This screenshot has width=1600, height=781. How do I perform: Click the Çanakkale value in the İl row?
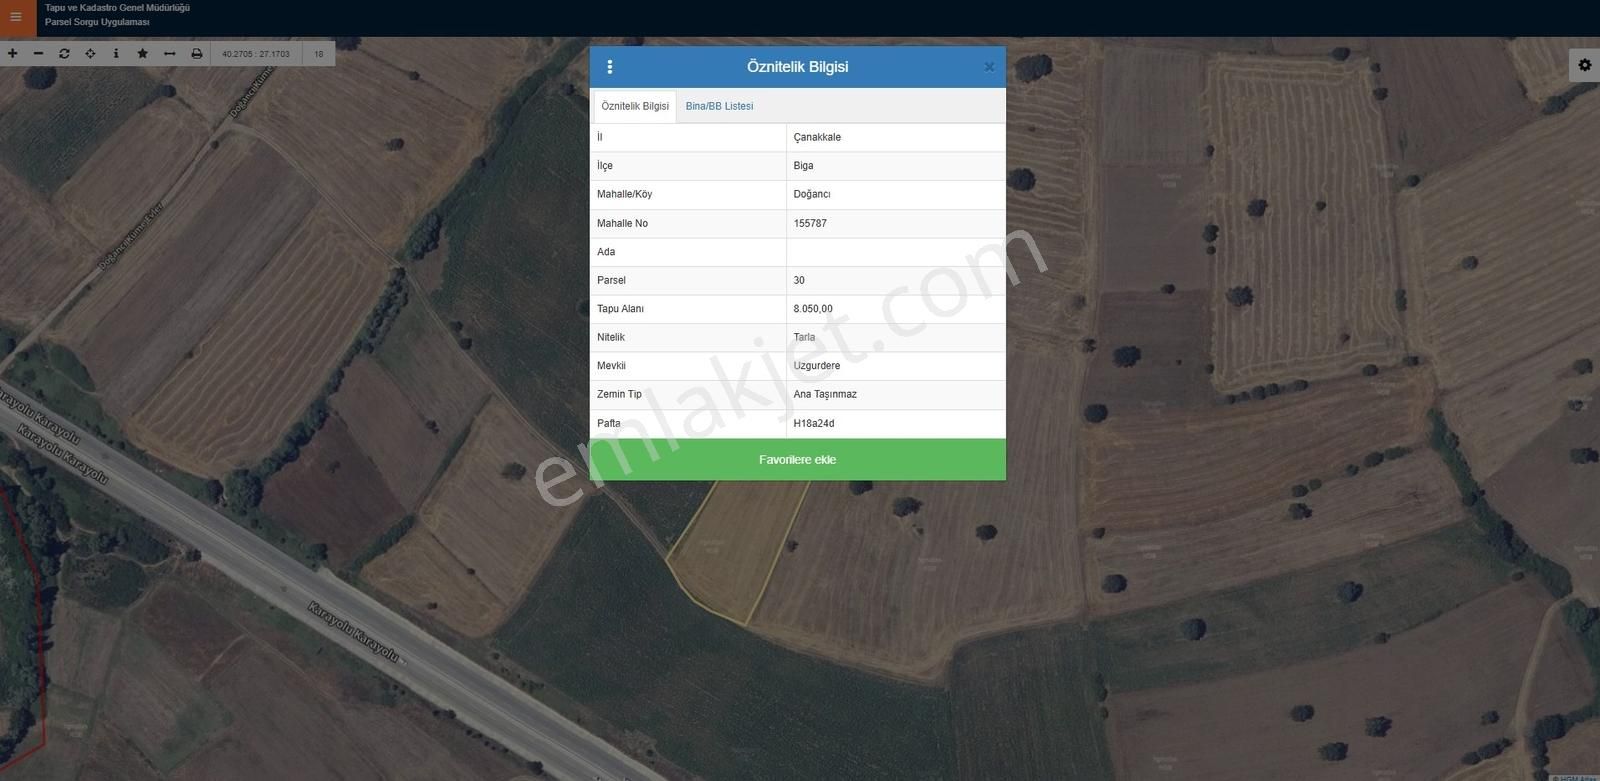click(x=817, y=137)
